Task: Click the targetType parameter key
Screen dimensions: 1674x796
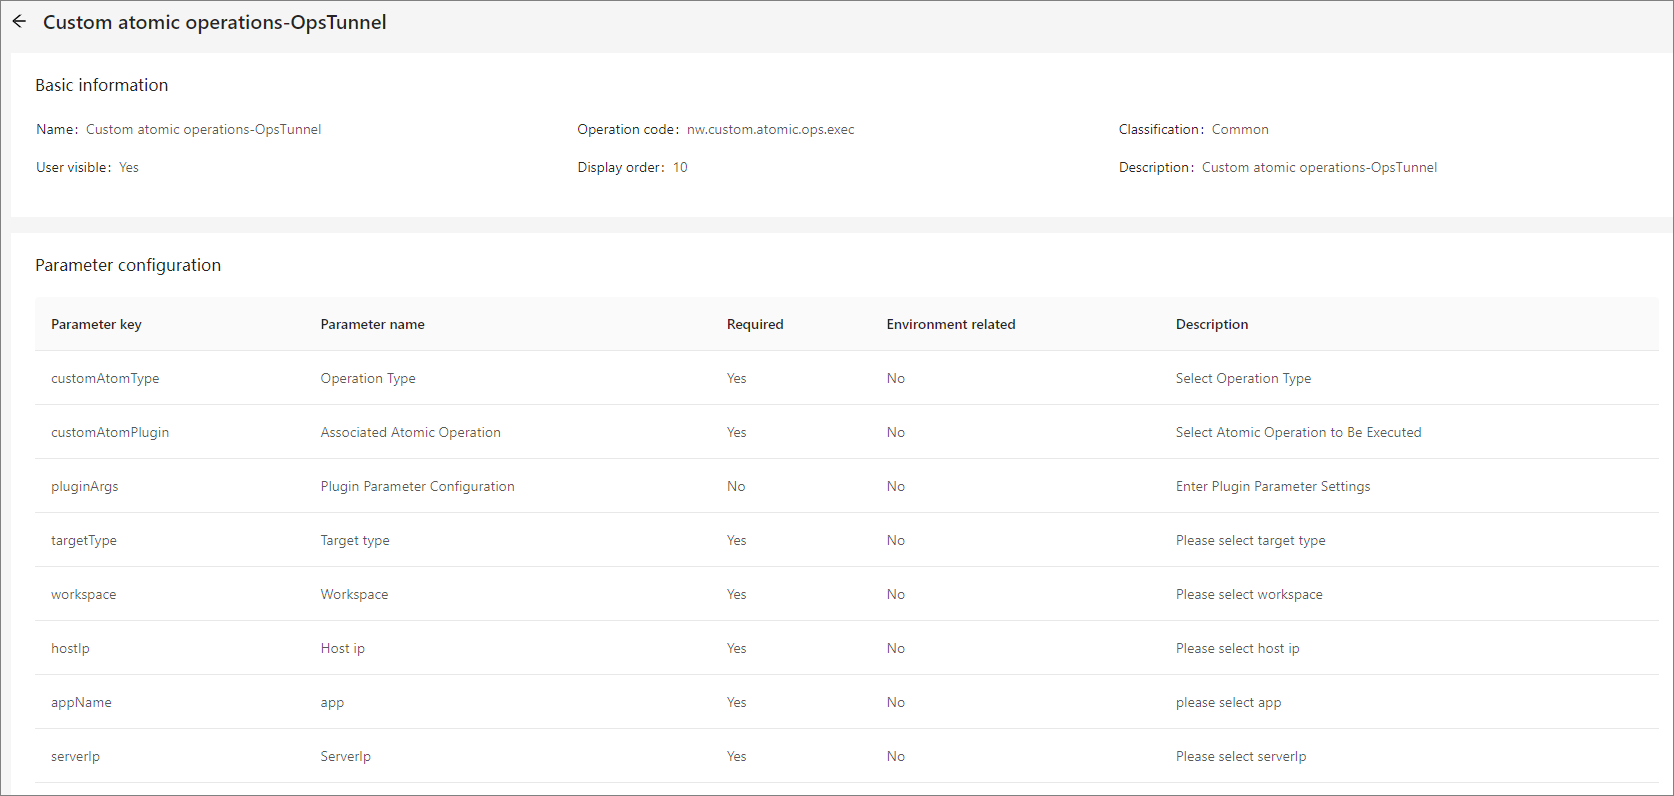Action: [x=84, y=540]
